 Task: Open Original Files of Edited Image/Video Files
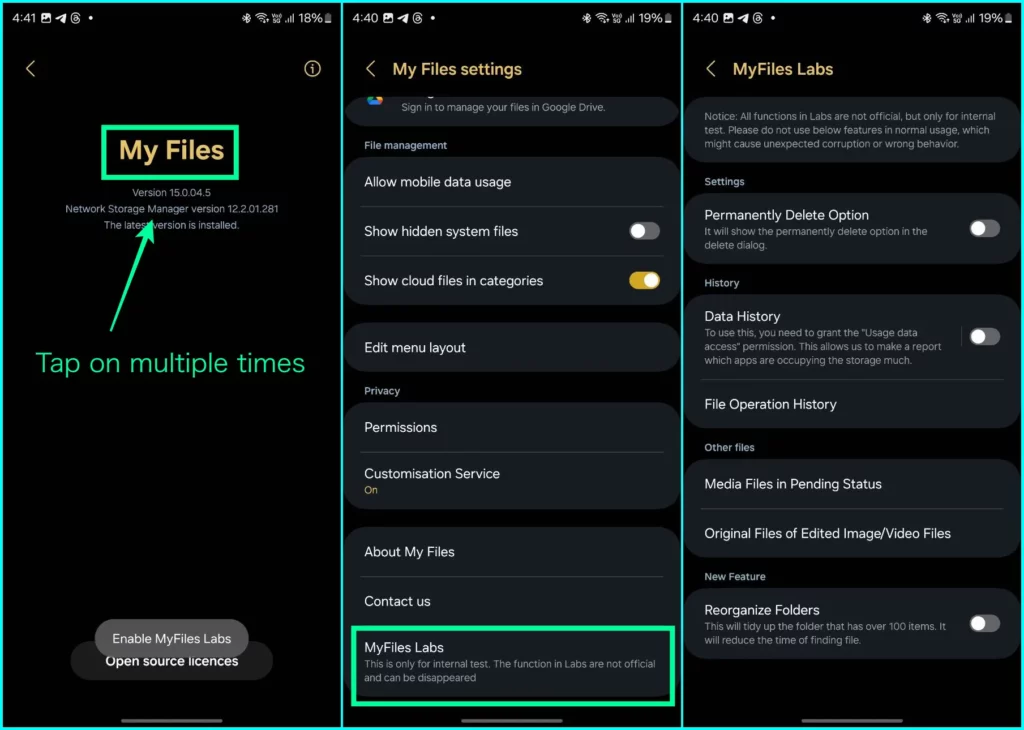click(852, 533)
